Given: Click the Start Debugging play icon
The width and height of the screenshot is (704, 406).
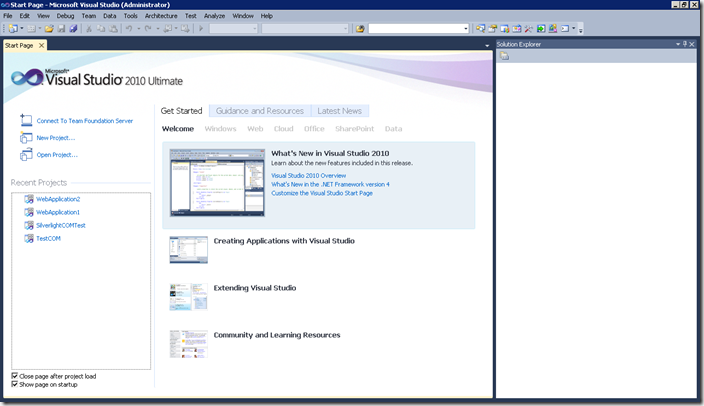Looking at the screenshot, I should (201, 29).
